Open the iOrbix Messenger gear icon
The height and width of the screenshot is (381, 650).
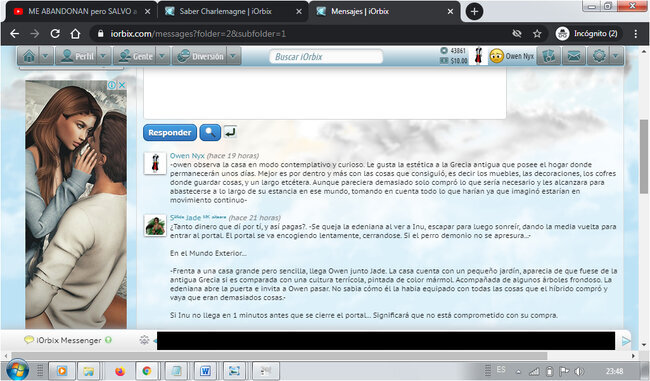144,340
